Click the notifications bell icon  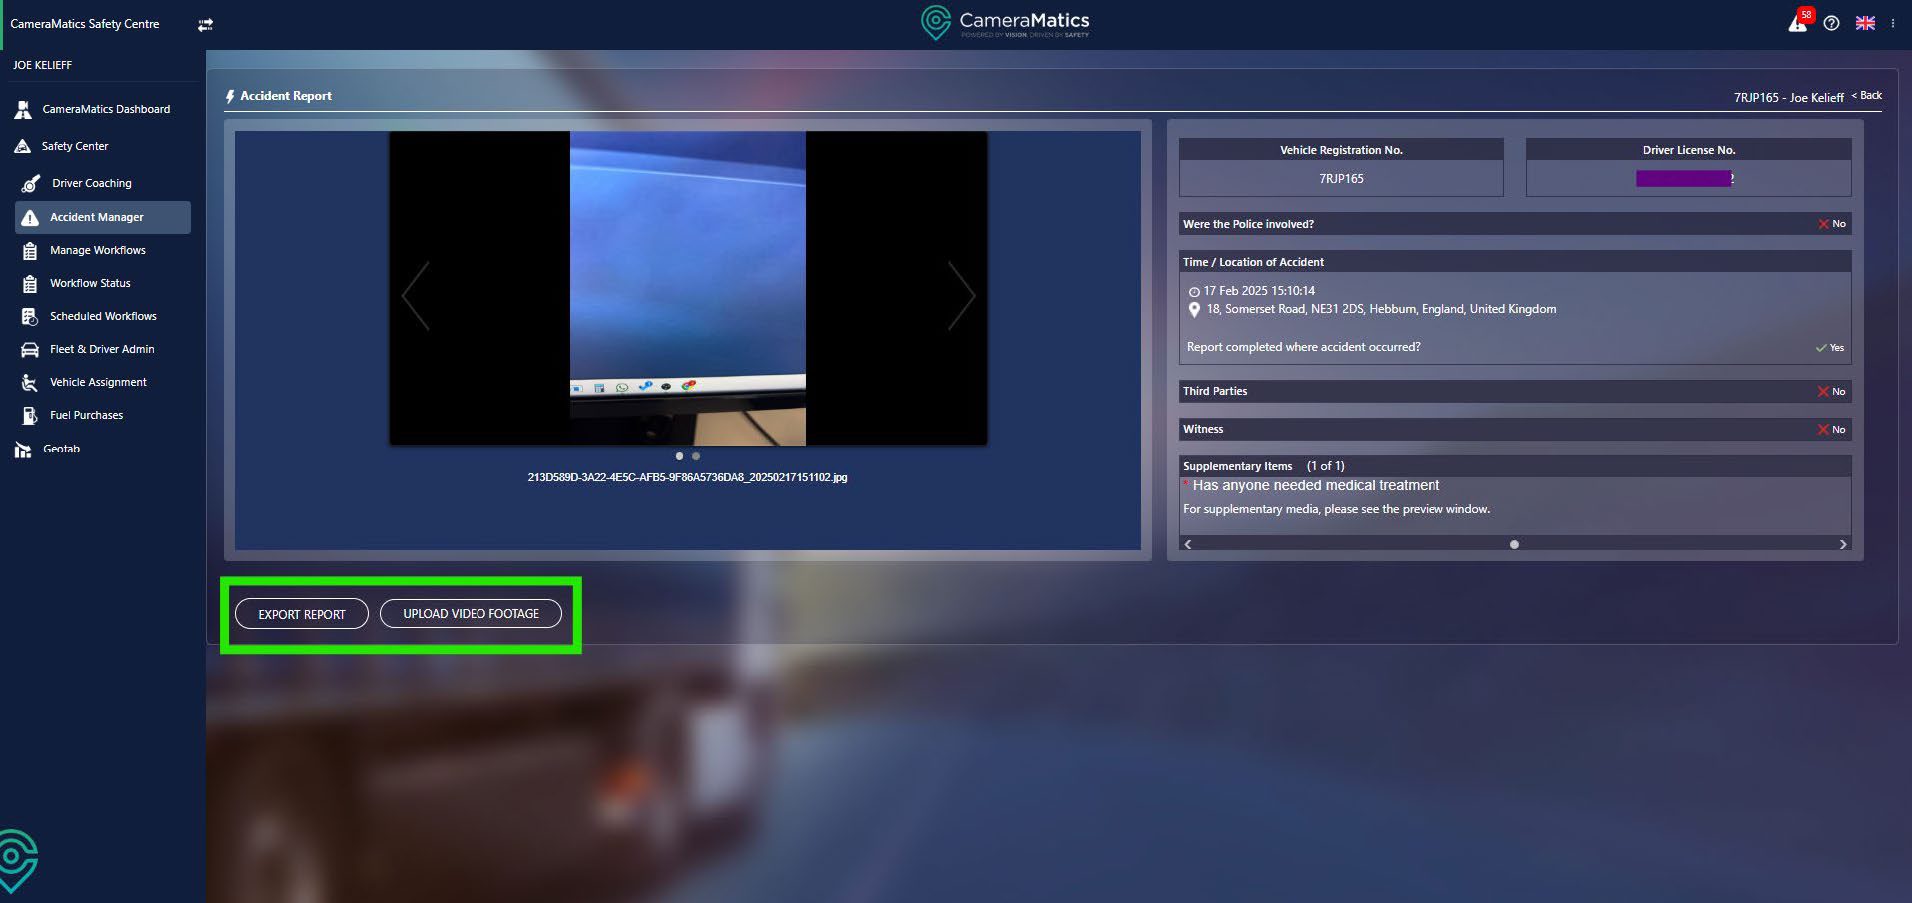pyautogui.click(x=1797, y=24)
